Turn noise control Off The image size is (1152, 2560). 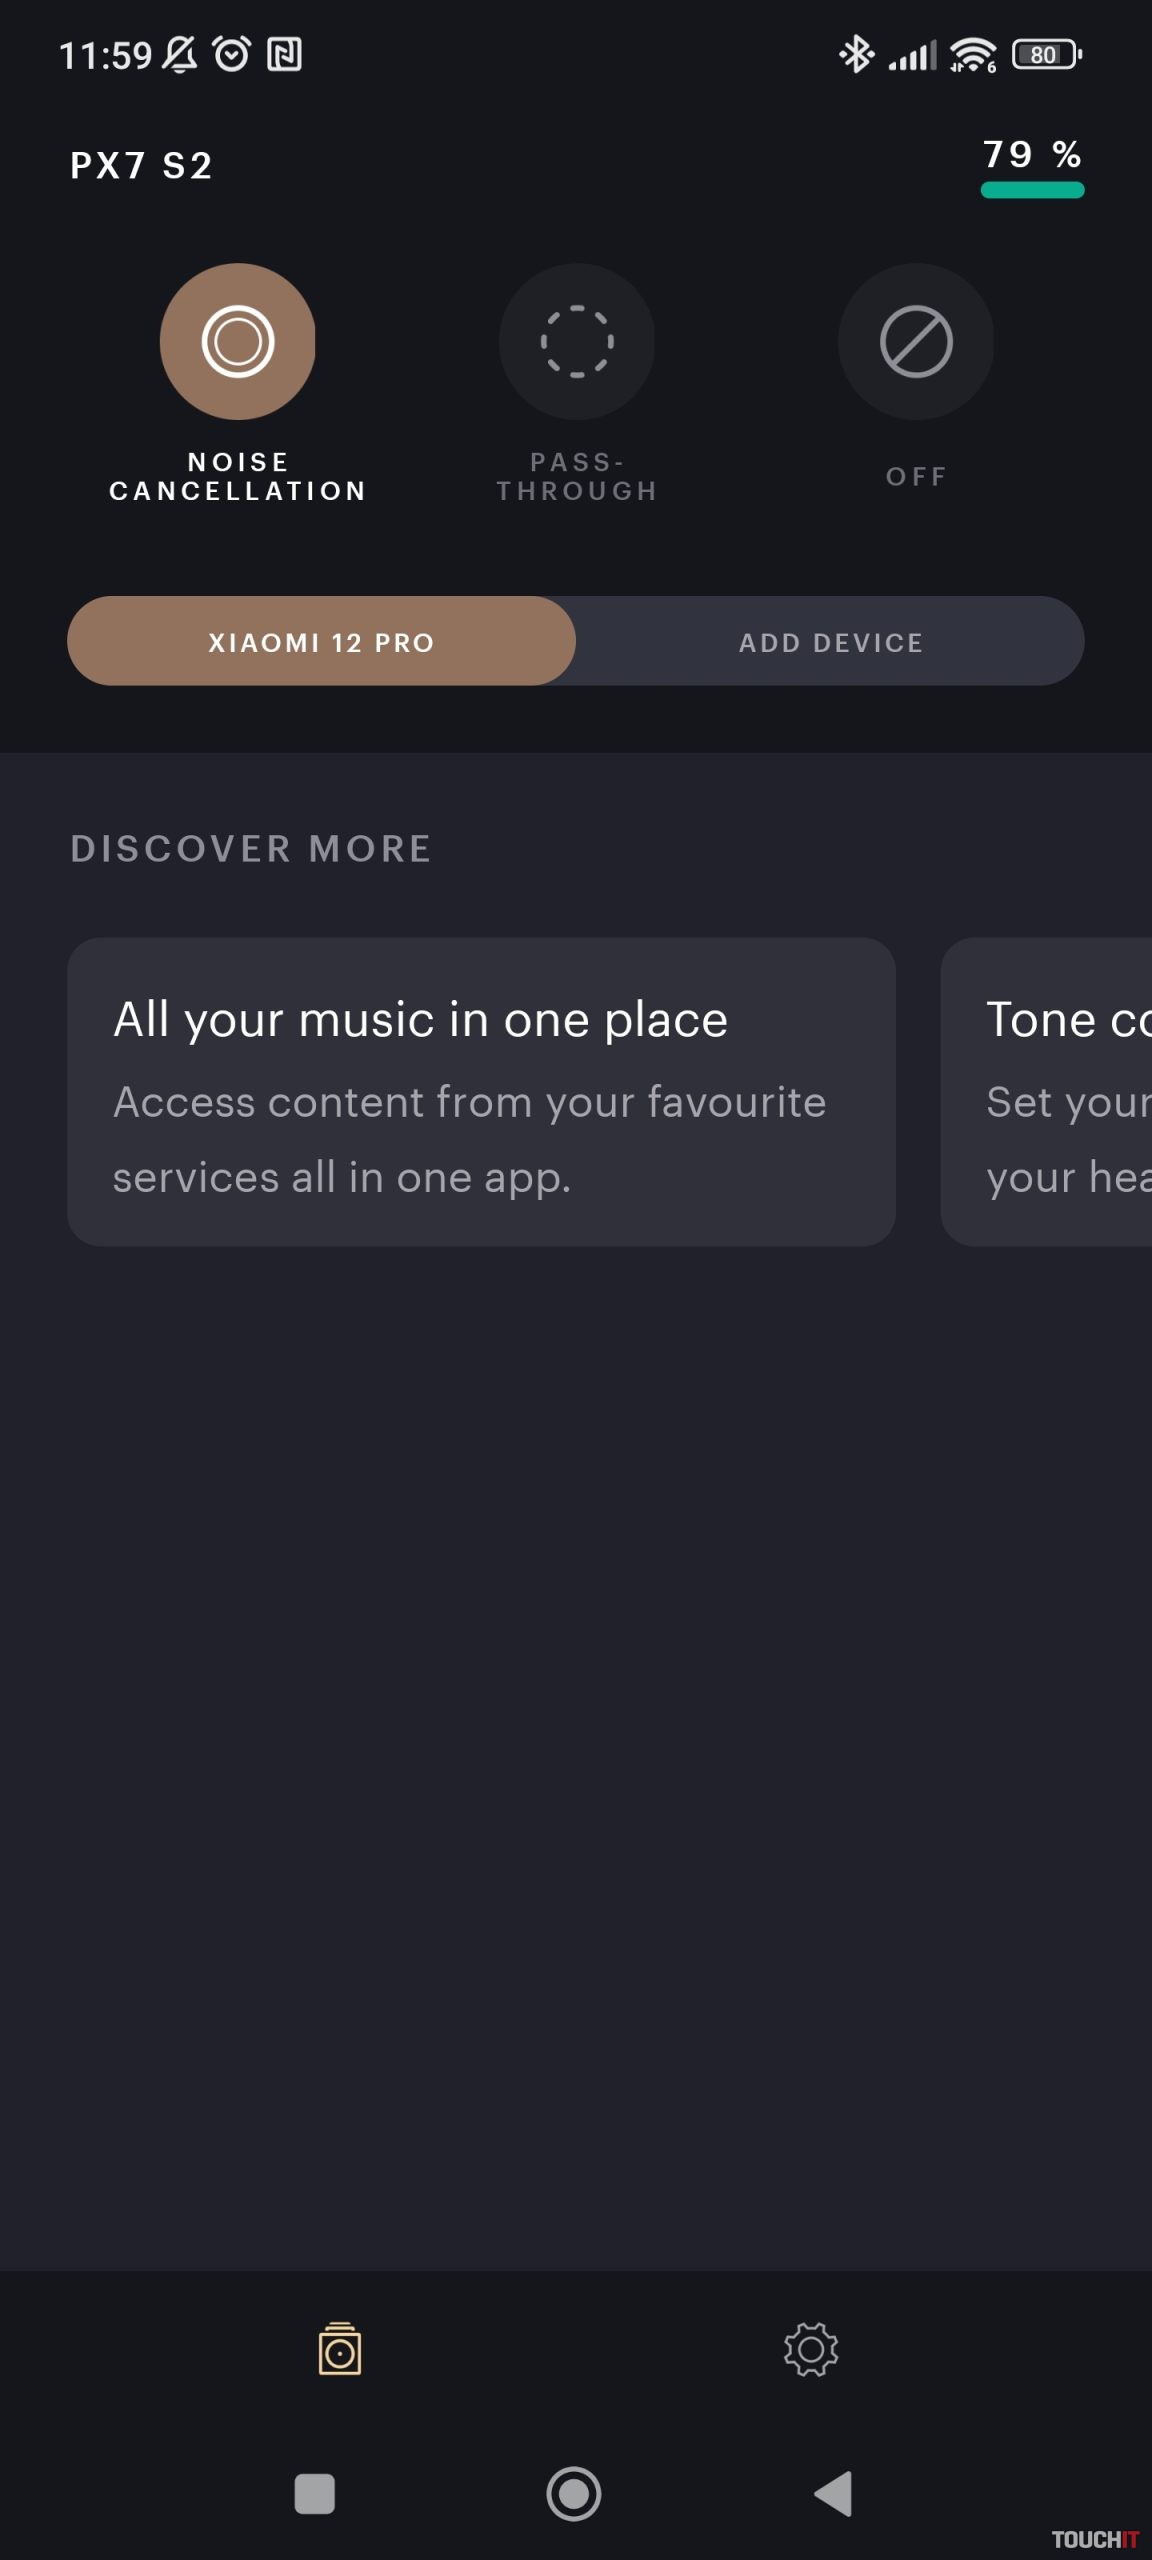pos(915,342)
